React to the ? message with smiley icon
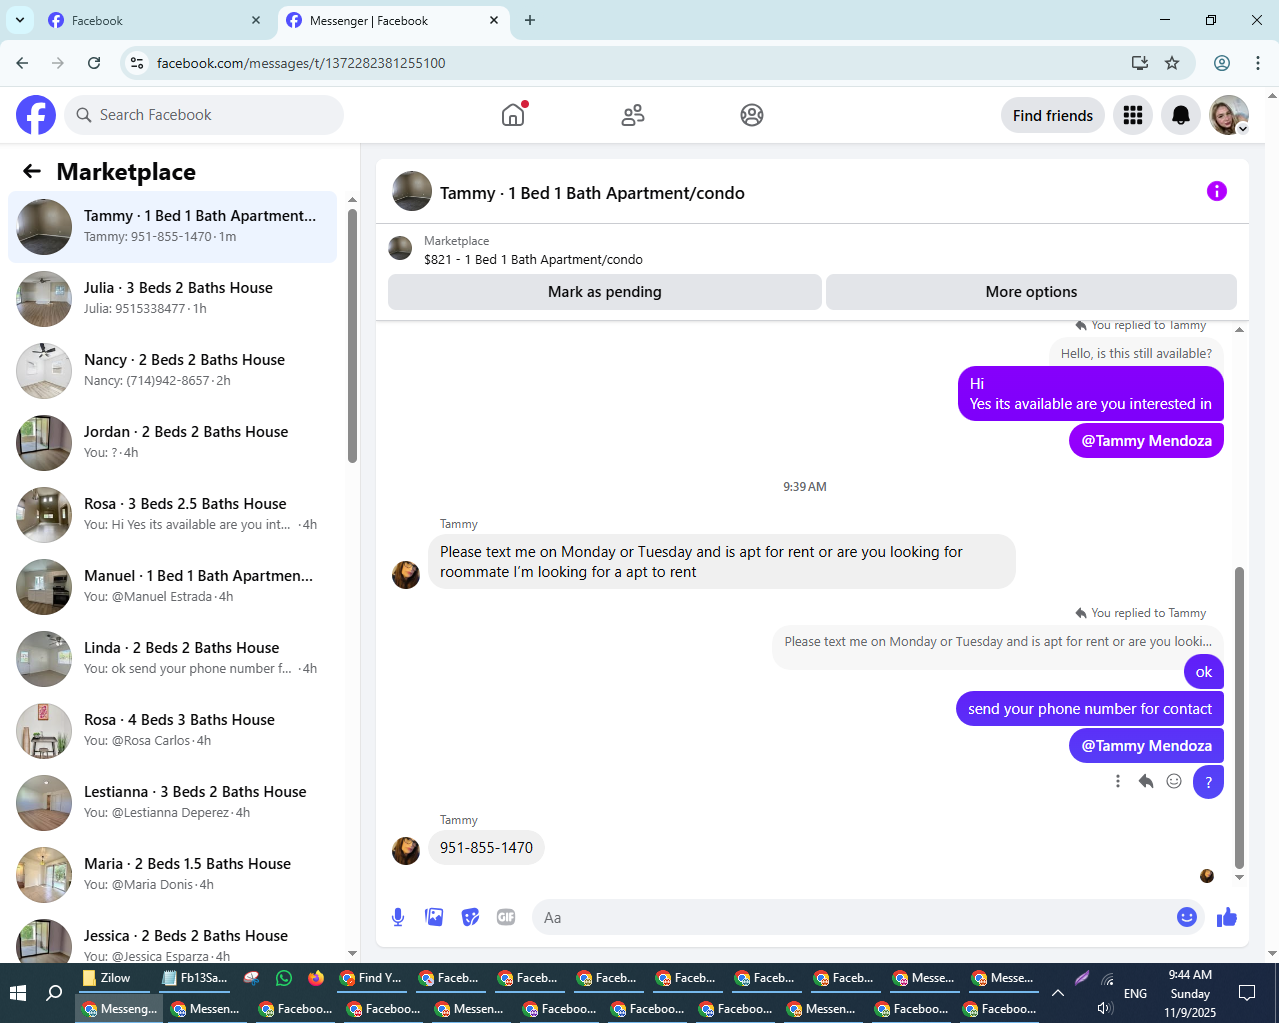Image resolution: width=1279 pixels, height=1023 pixels. (1174, 781)
